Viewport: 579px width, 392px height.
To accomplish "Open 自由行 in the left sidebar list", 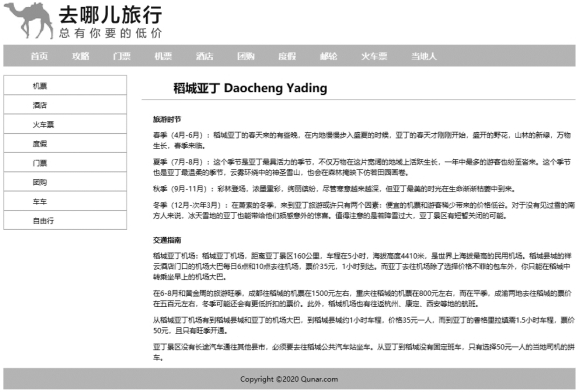I will click(x=65, y=220).
